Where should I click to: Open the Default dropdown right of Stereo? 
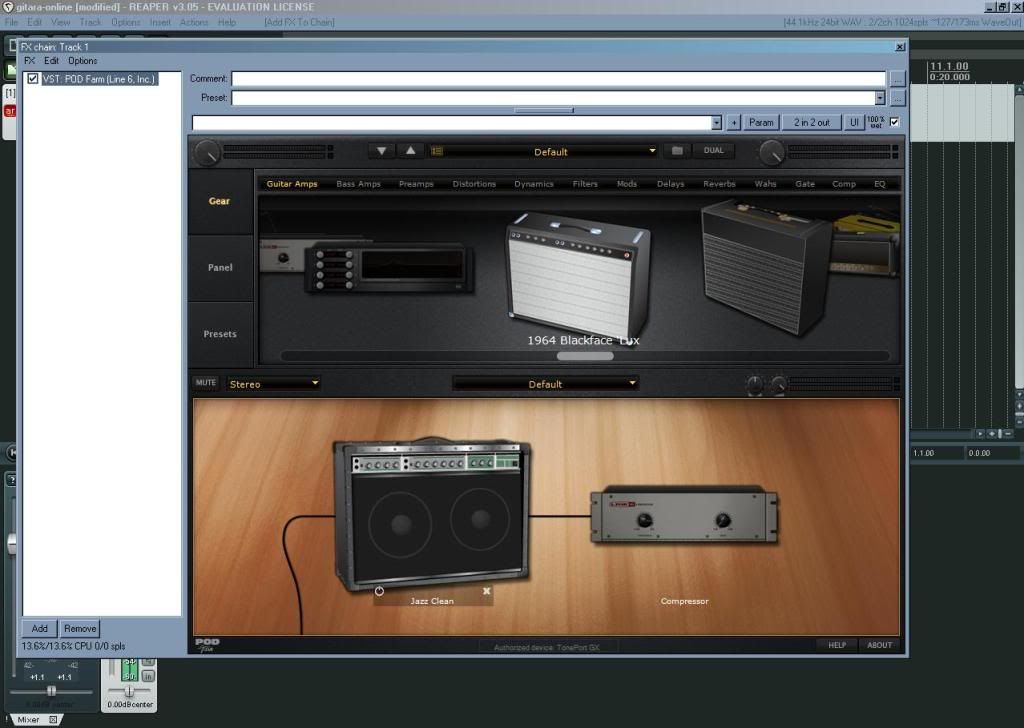[x=545, y=384]
